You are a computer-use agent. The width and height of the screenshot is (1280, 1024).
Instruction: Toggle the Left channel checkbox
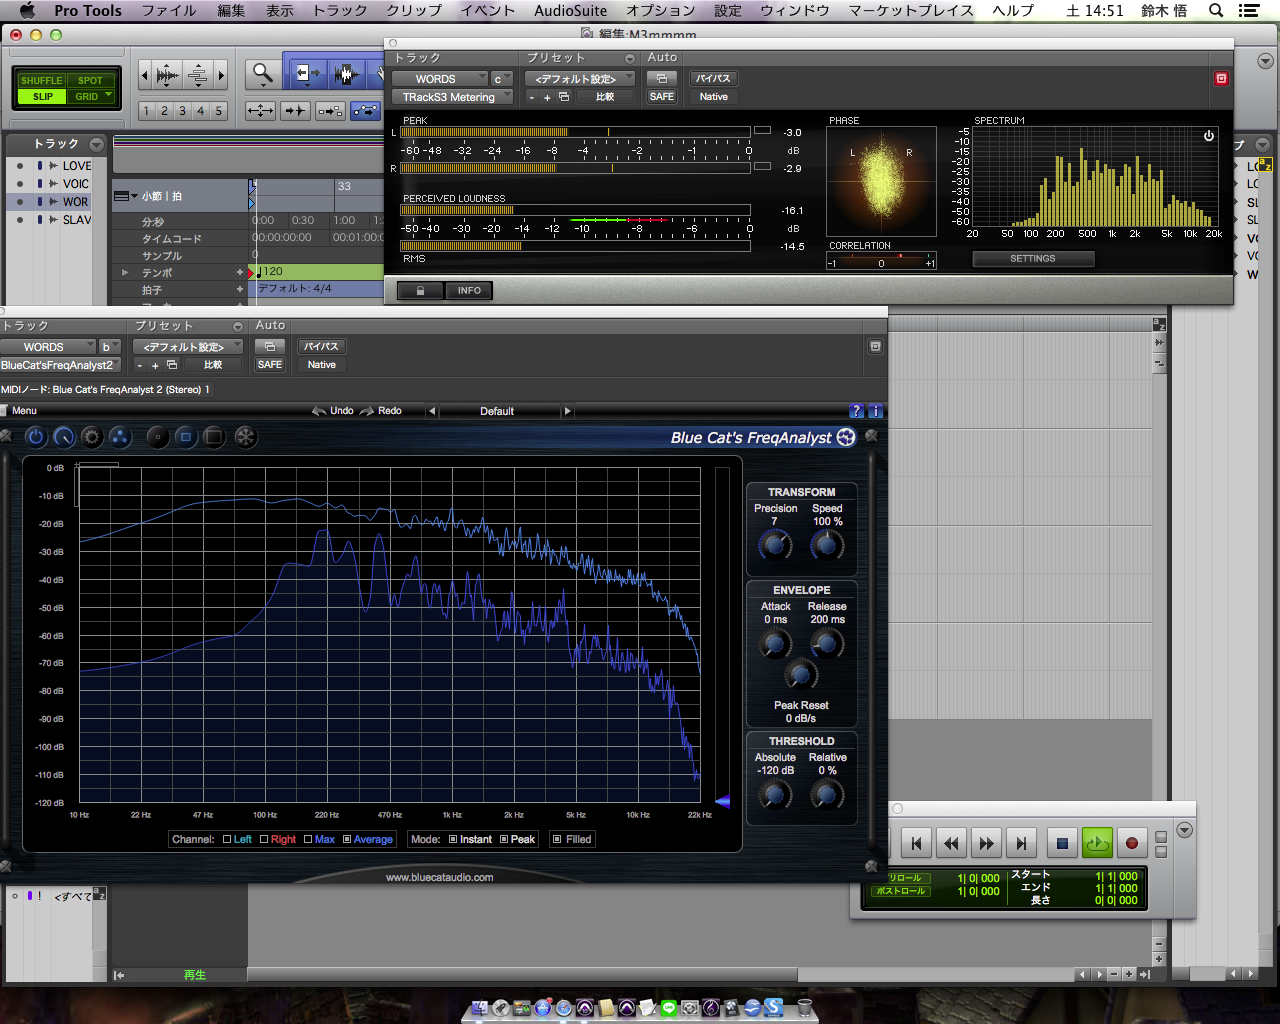pos(227,839)
